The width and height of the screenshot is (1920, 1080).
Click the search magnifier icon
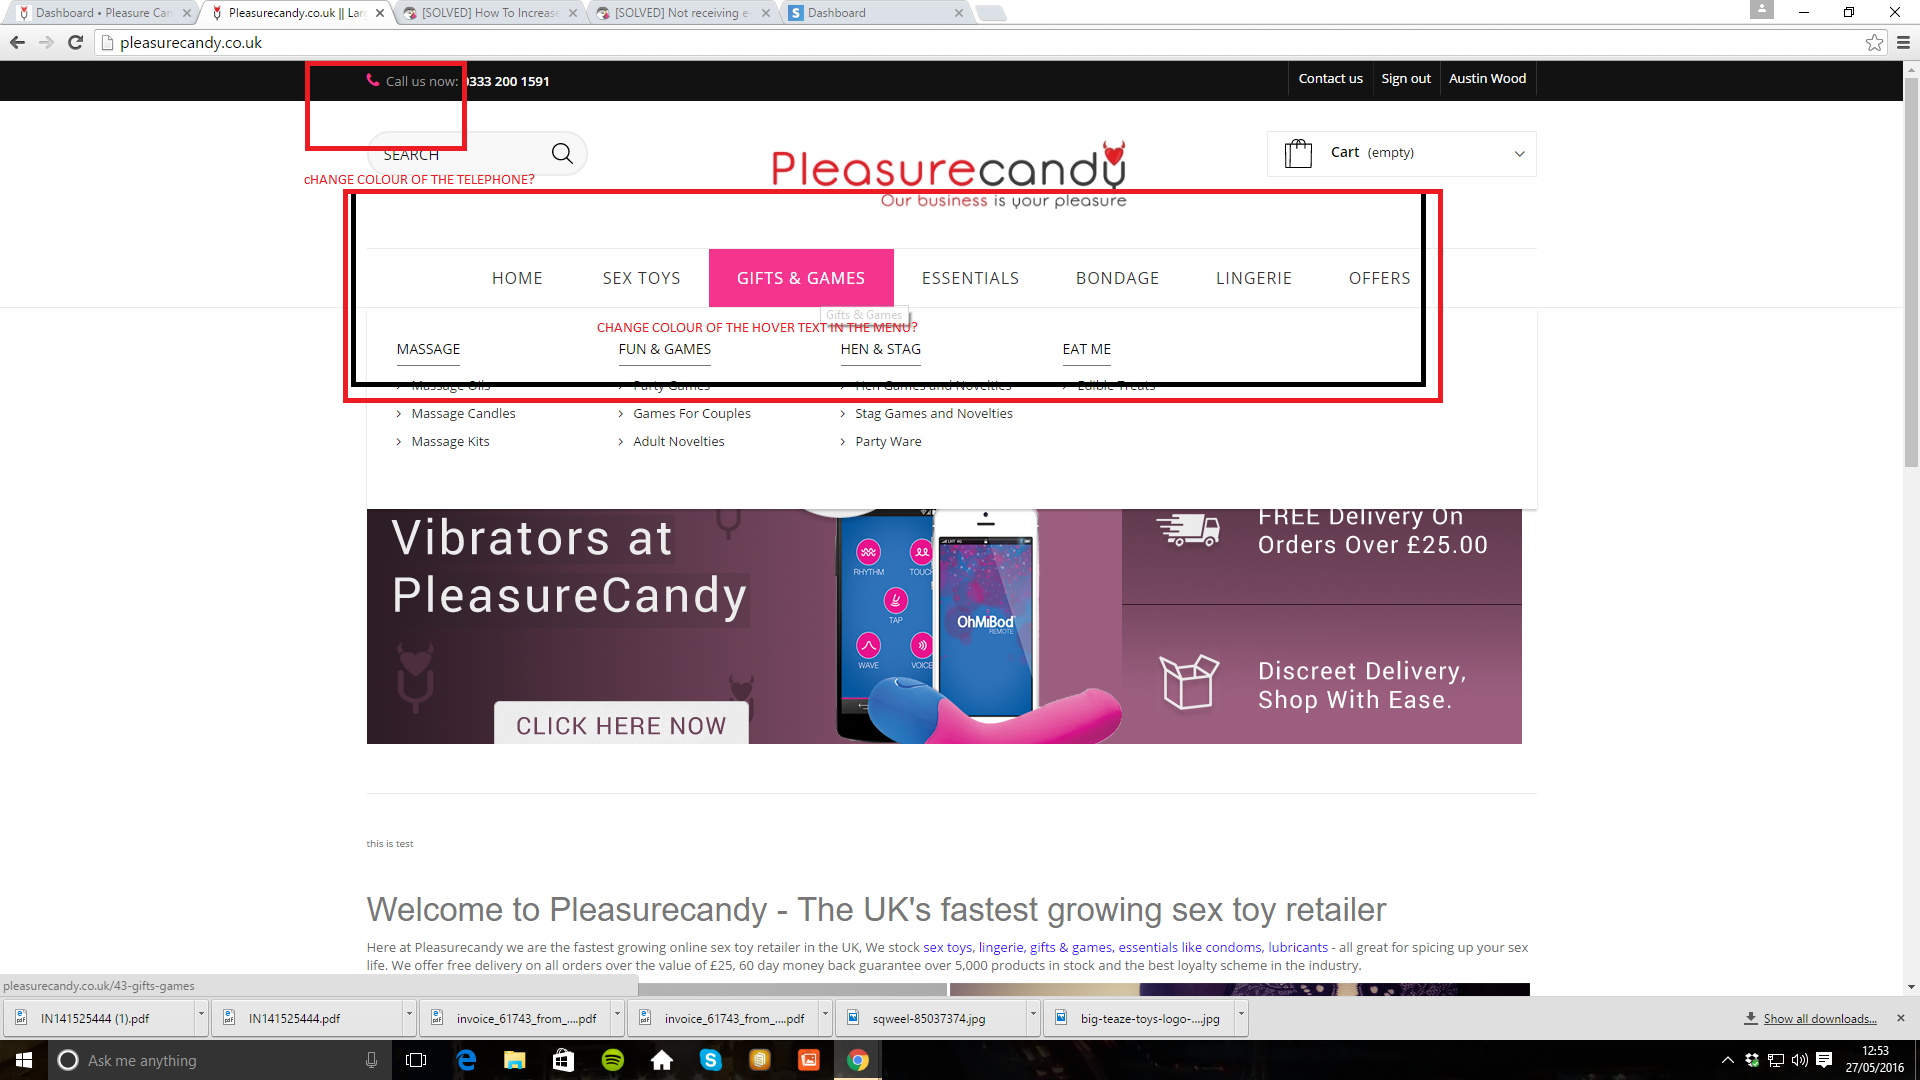coord(562,153)
